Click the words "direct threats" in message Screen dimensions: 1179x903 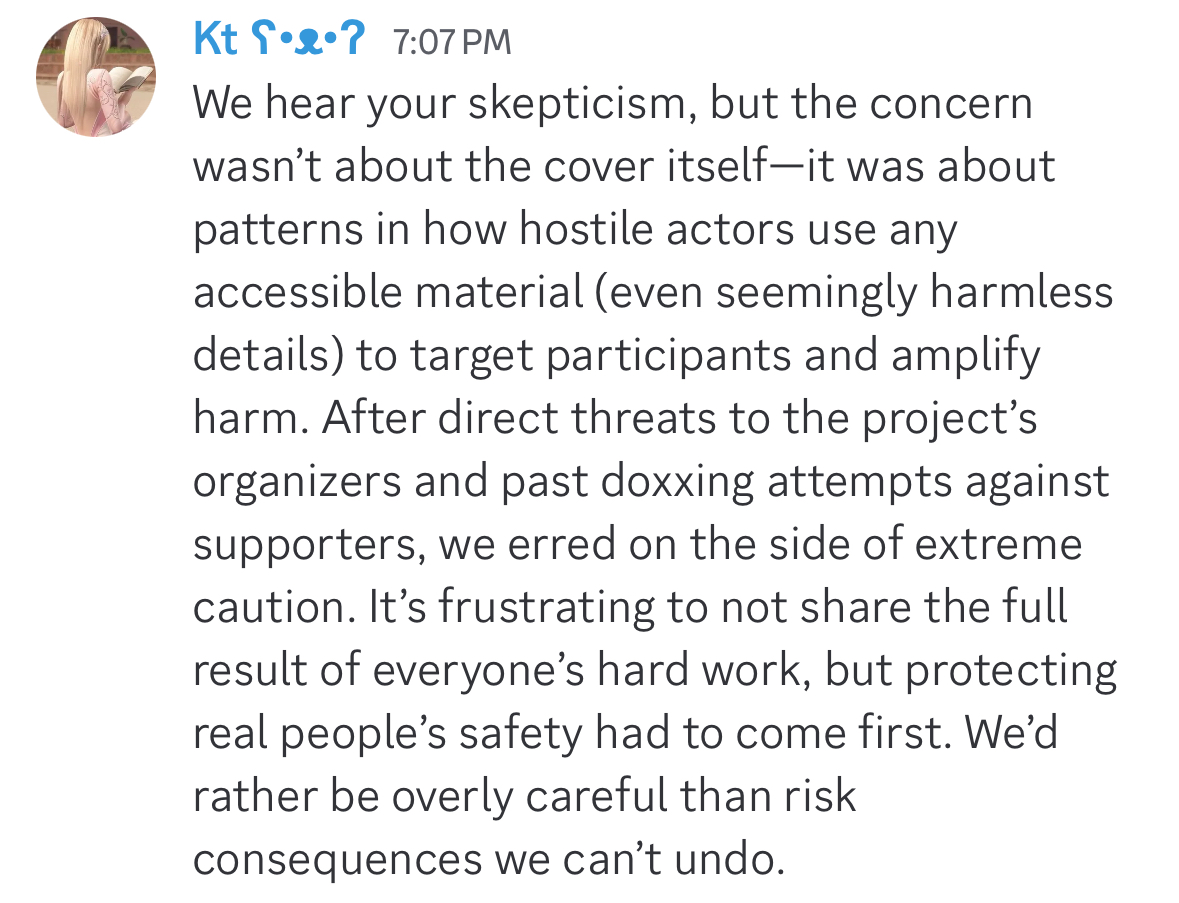point(576,418)
